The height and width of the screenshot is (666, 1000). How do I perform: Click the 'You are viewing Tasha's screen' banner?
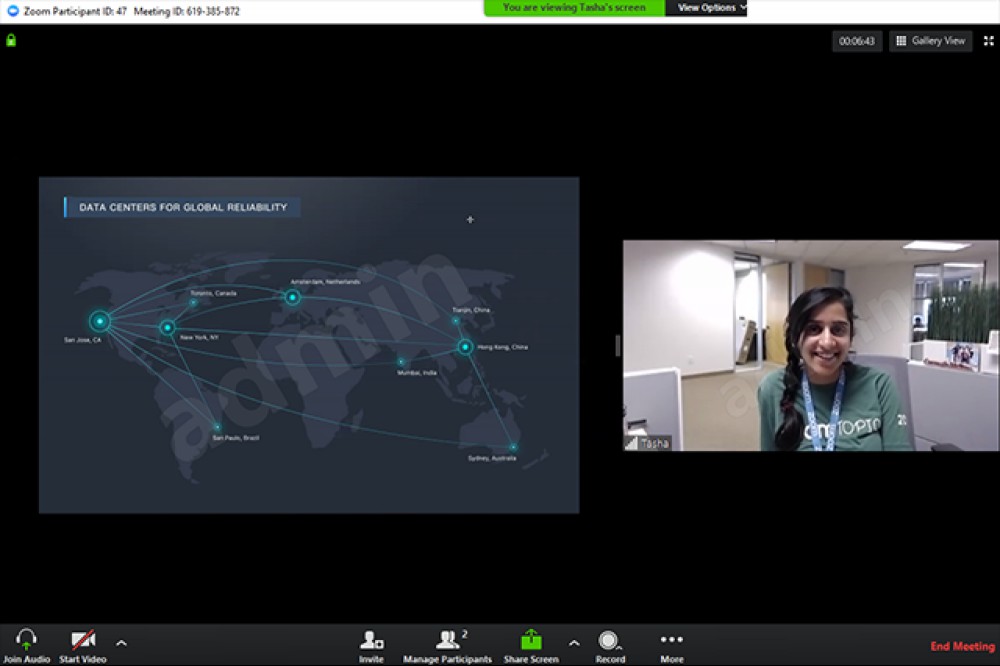tap(574, 8)
